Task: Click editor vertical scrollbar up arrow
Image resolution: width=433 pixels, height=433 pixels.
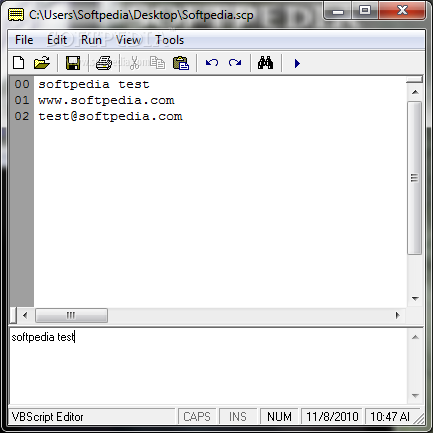Action: 415,92
